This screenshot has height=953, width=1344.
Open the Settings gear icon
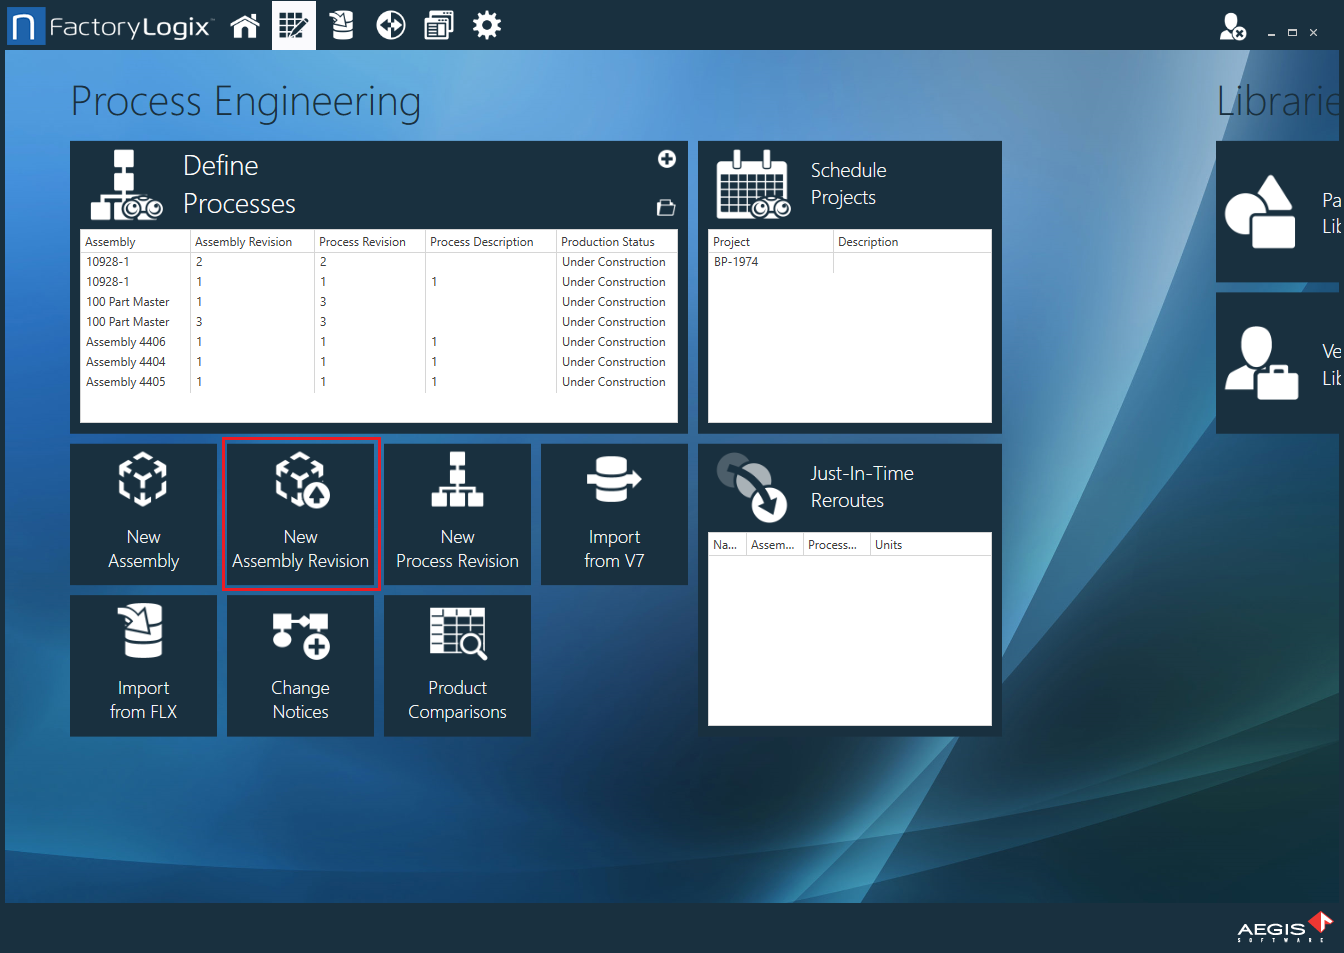[487, 25]
